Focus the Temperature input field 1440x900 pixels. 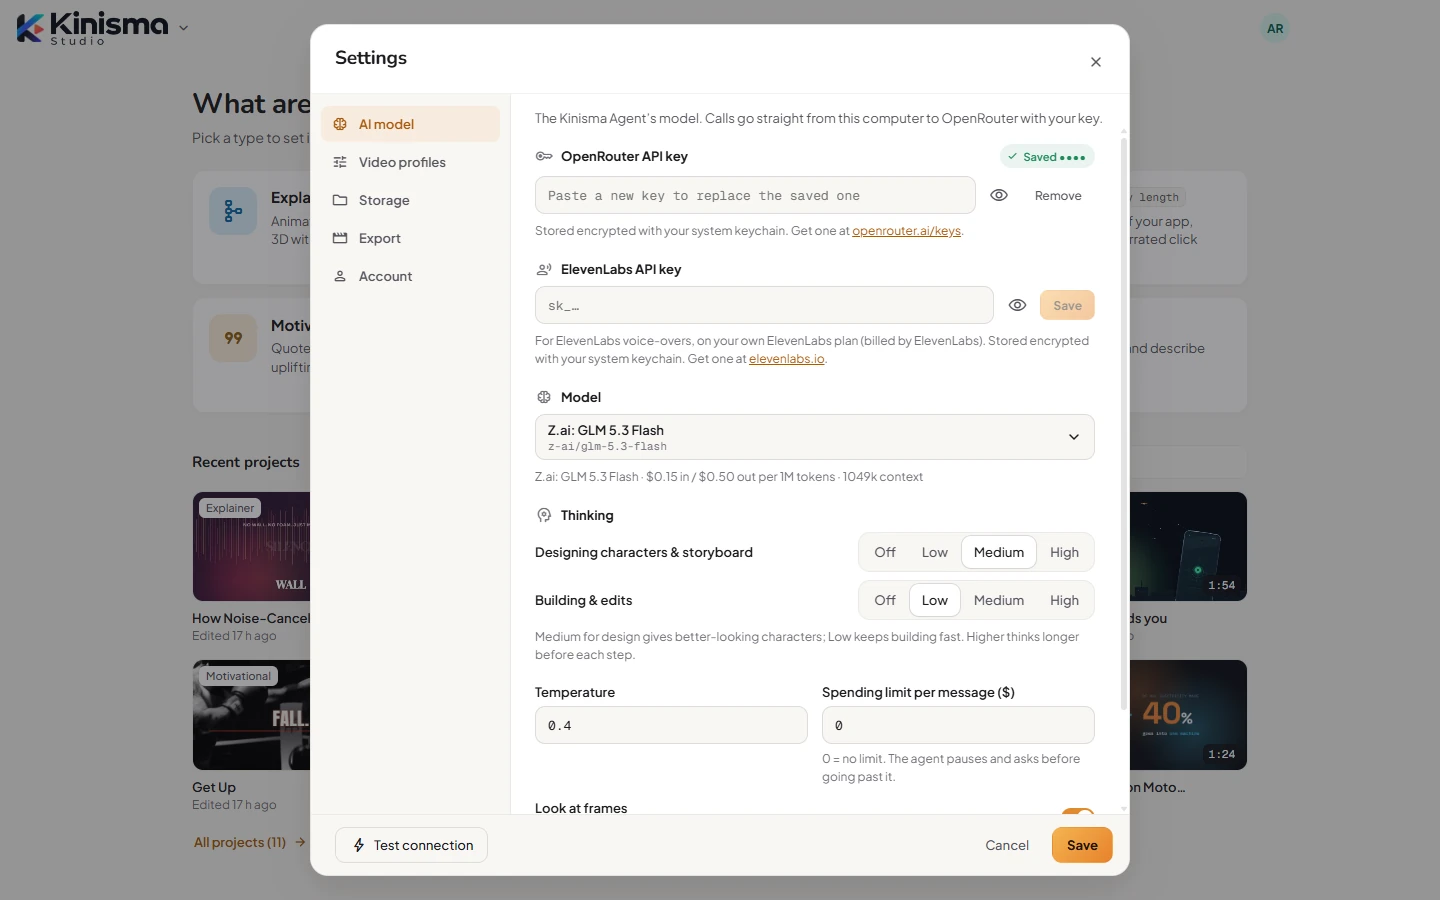(x=671, y=725)
